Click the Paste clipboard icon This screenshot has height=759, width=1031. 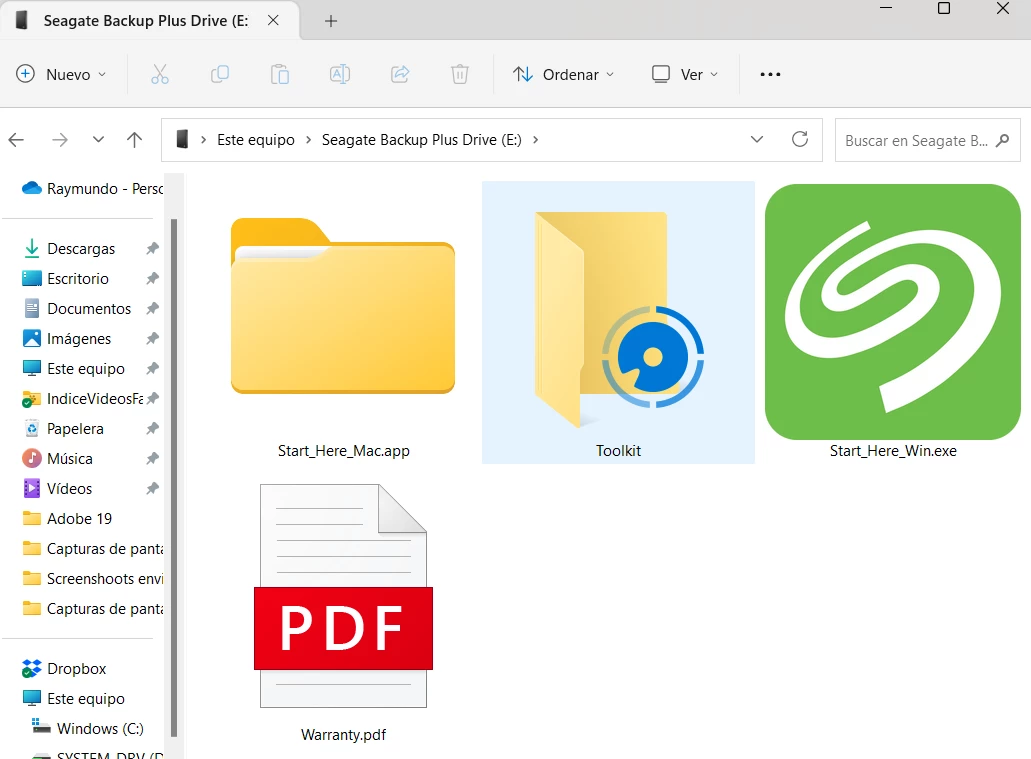tap(279, 74)
